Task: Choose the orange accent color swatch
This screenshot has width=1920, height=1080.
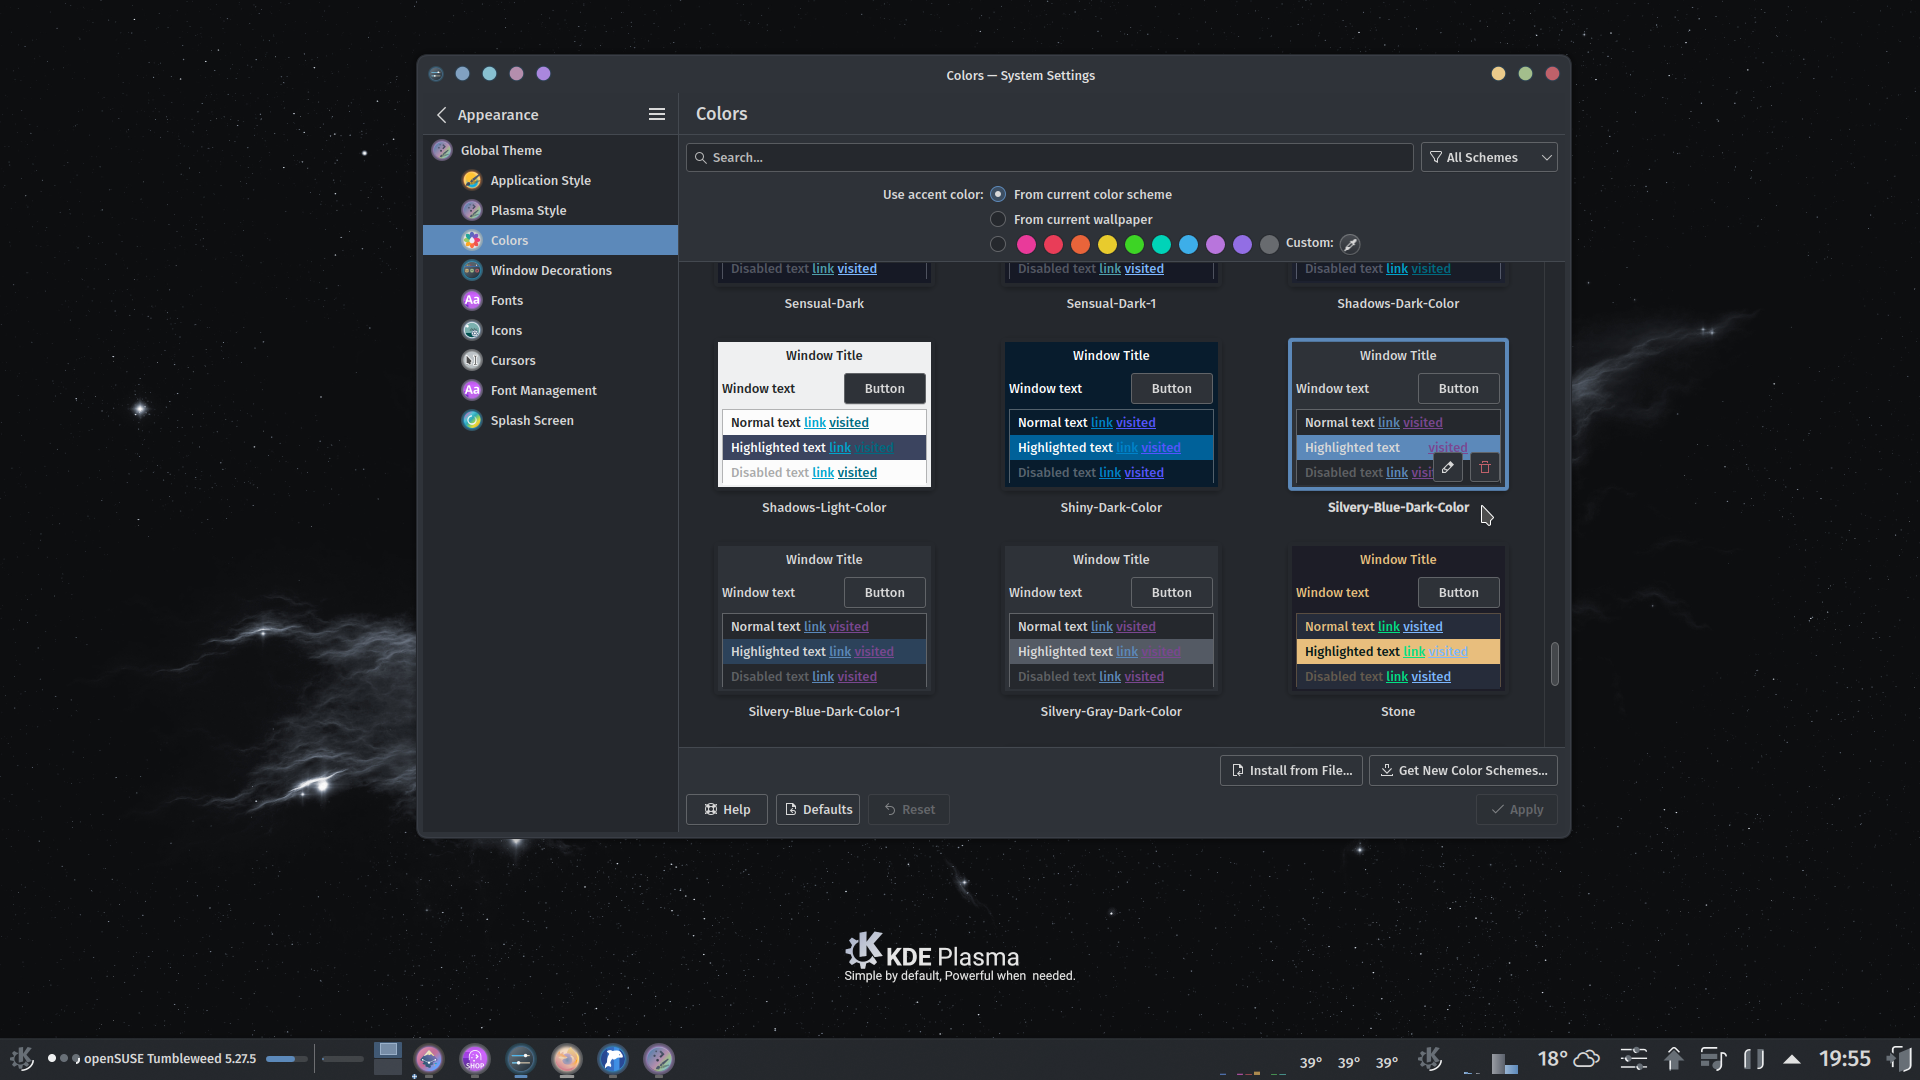Action: pos(1080,244)
